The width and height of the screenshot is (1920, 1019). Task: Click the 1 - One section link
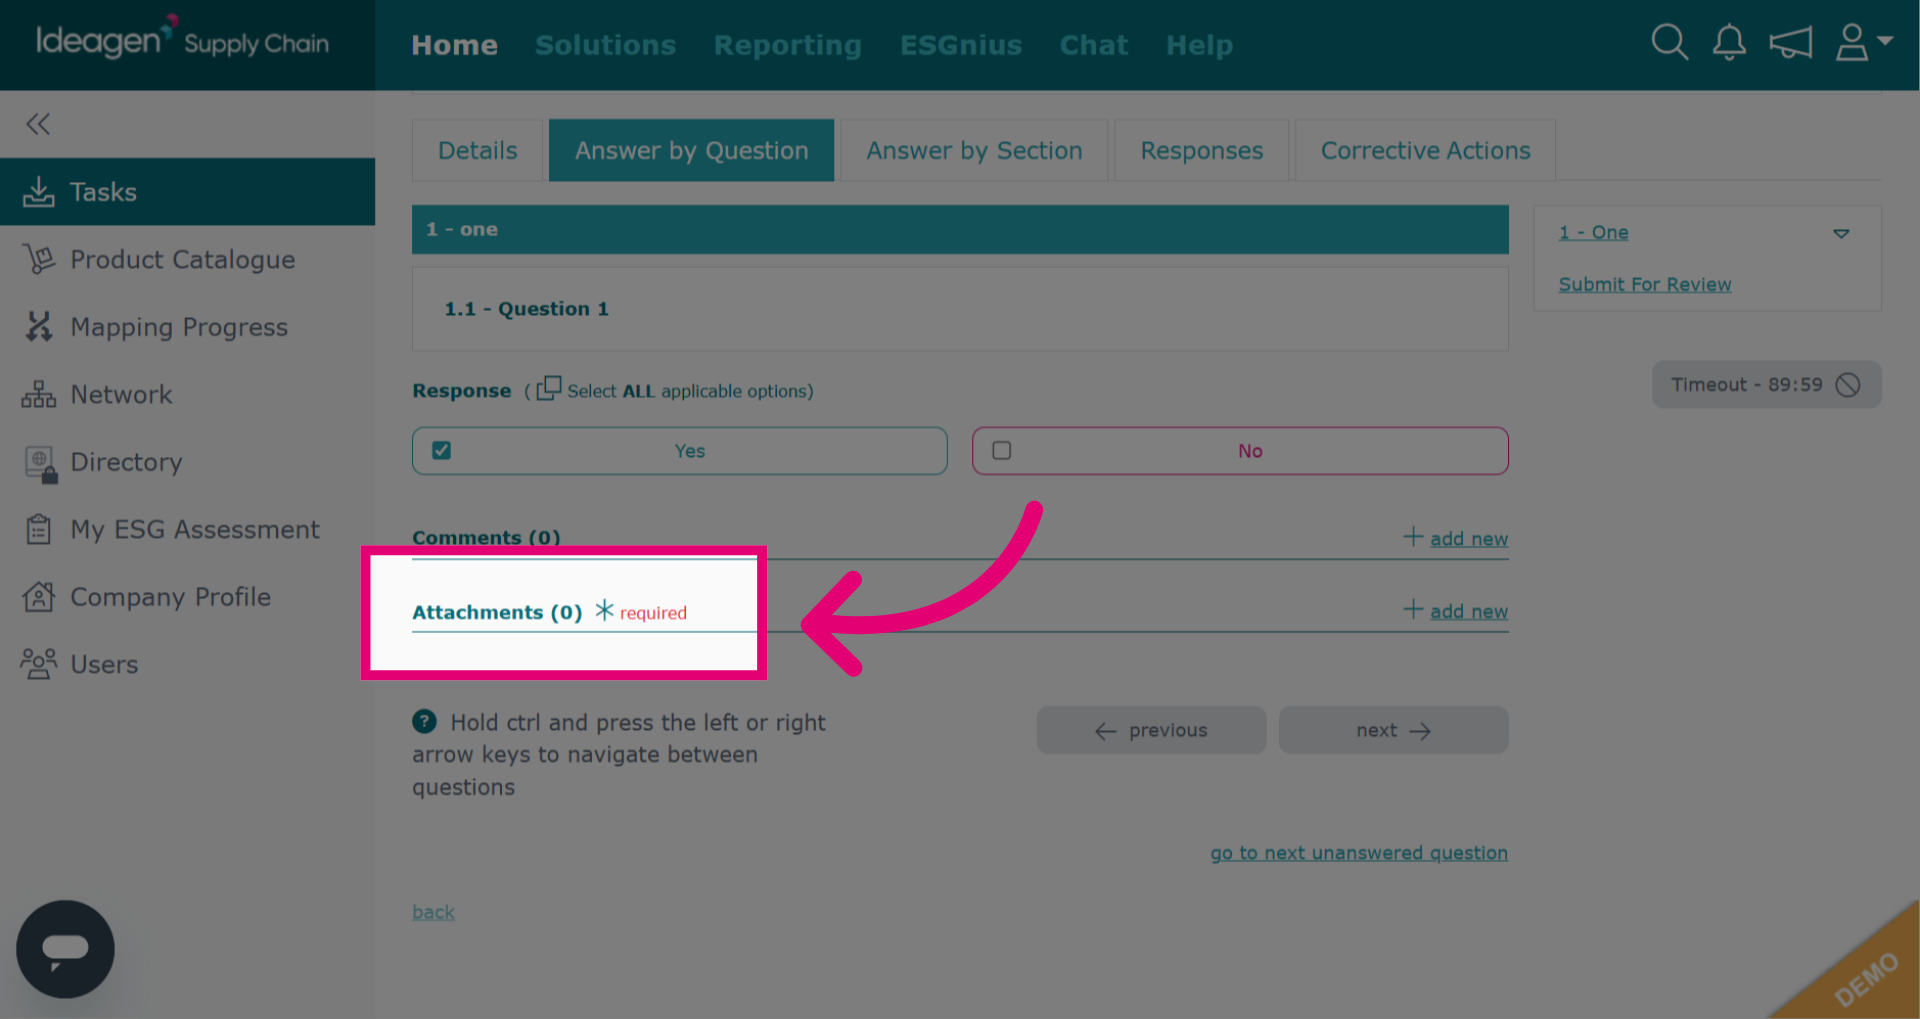coord(1593,232)
